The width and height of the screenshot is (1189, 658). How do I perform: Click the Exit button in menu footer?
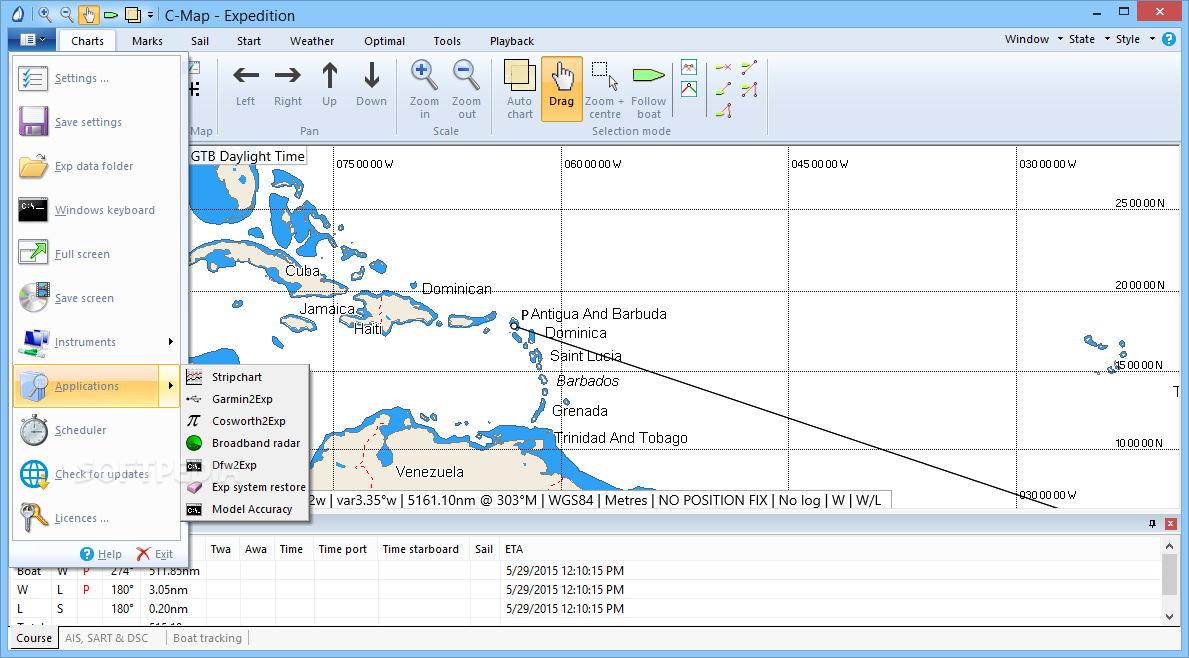[155, 554]
